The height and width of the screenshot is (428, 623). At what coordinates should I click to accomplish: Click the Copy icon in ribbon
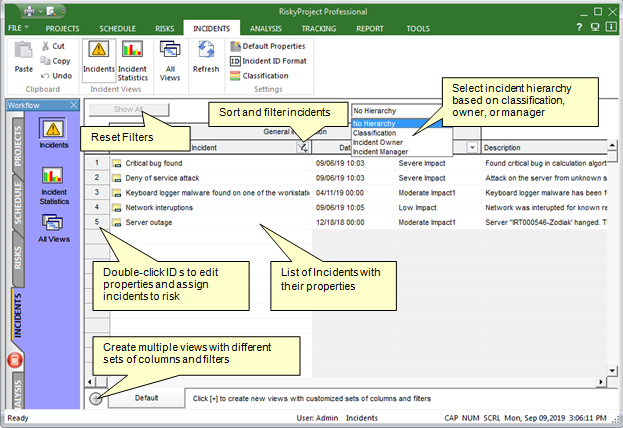pos(45,61)
